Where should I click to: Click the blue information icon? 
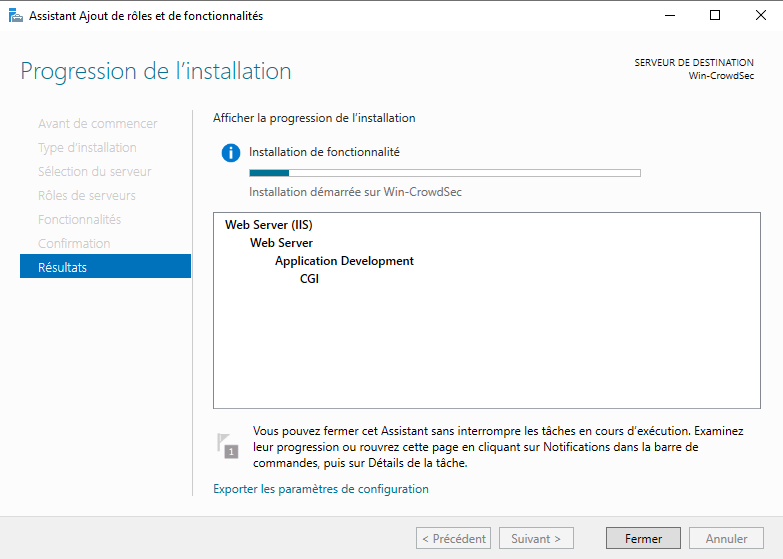(x=231, y=153)
